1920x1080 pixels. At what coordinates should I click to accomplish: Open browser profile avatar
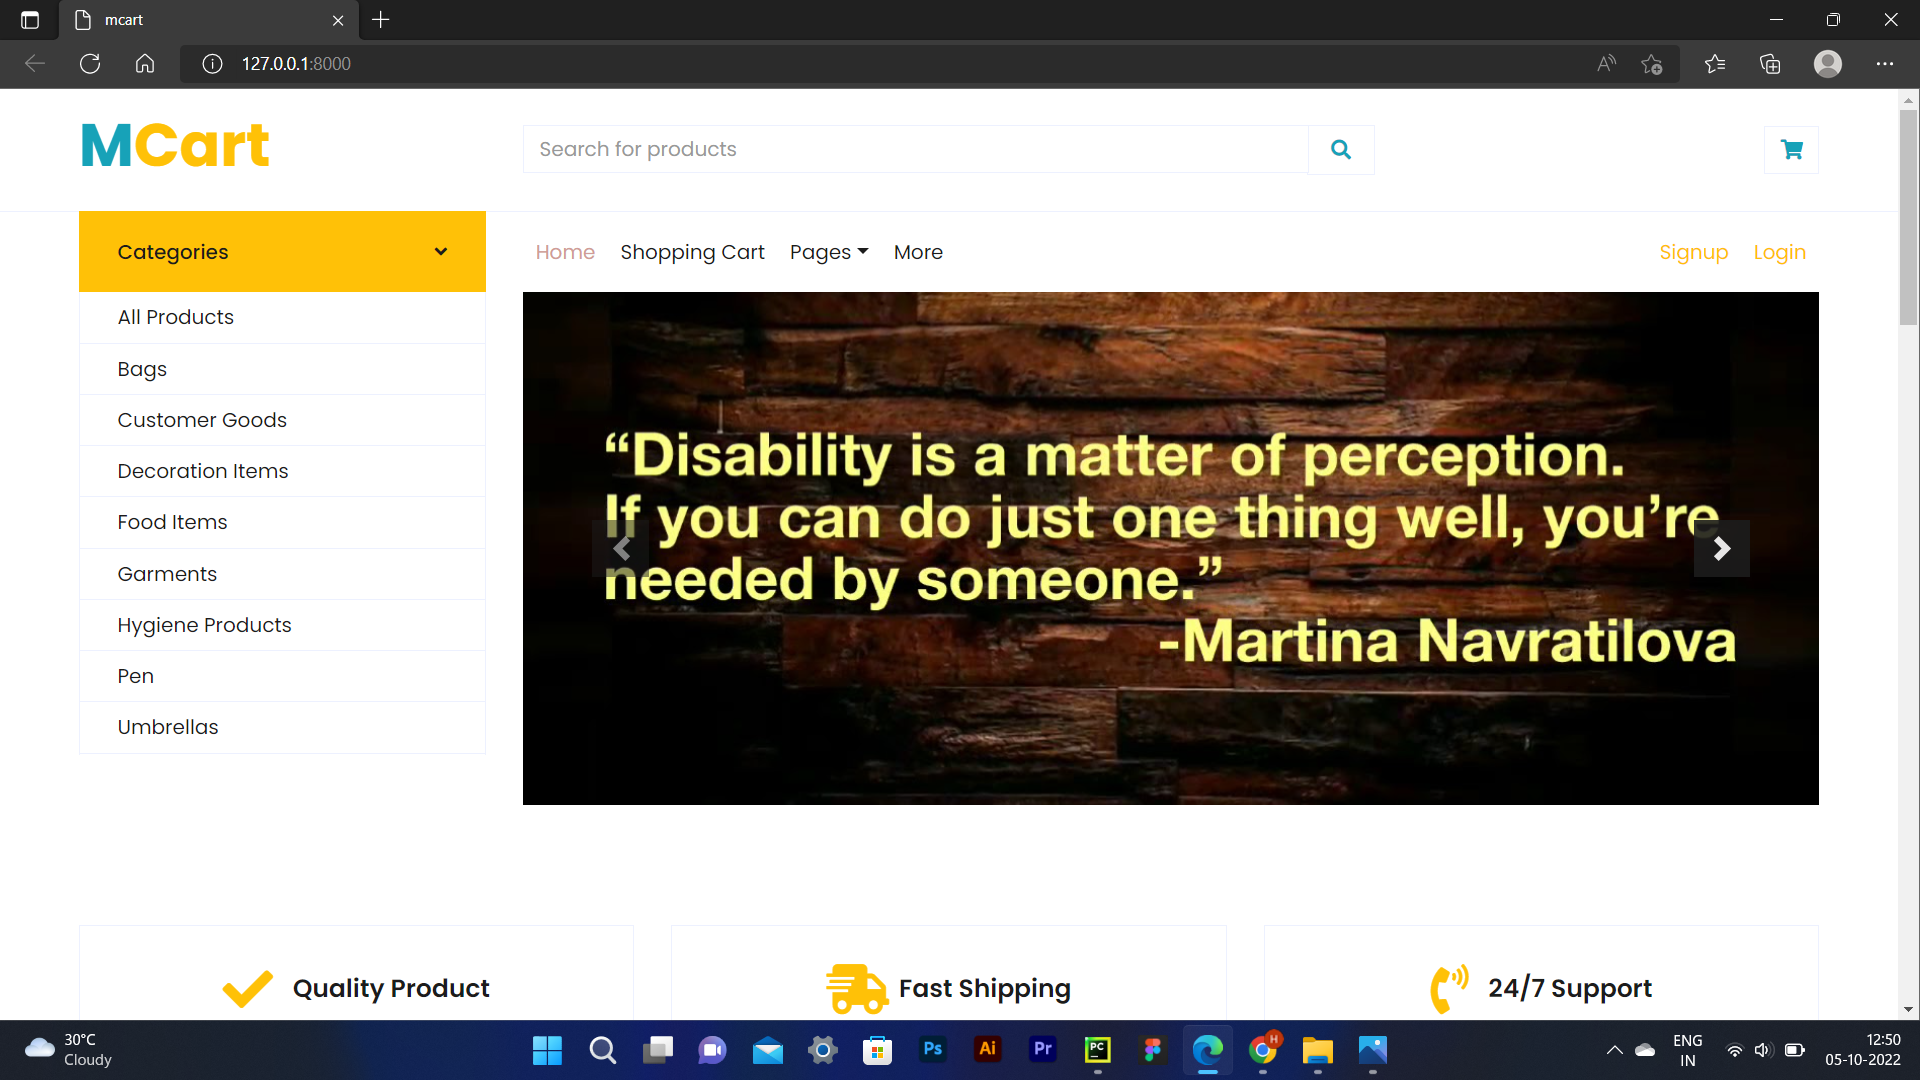coord(1827,64)
